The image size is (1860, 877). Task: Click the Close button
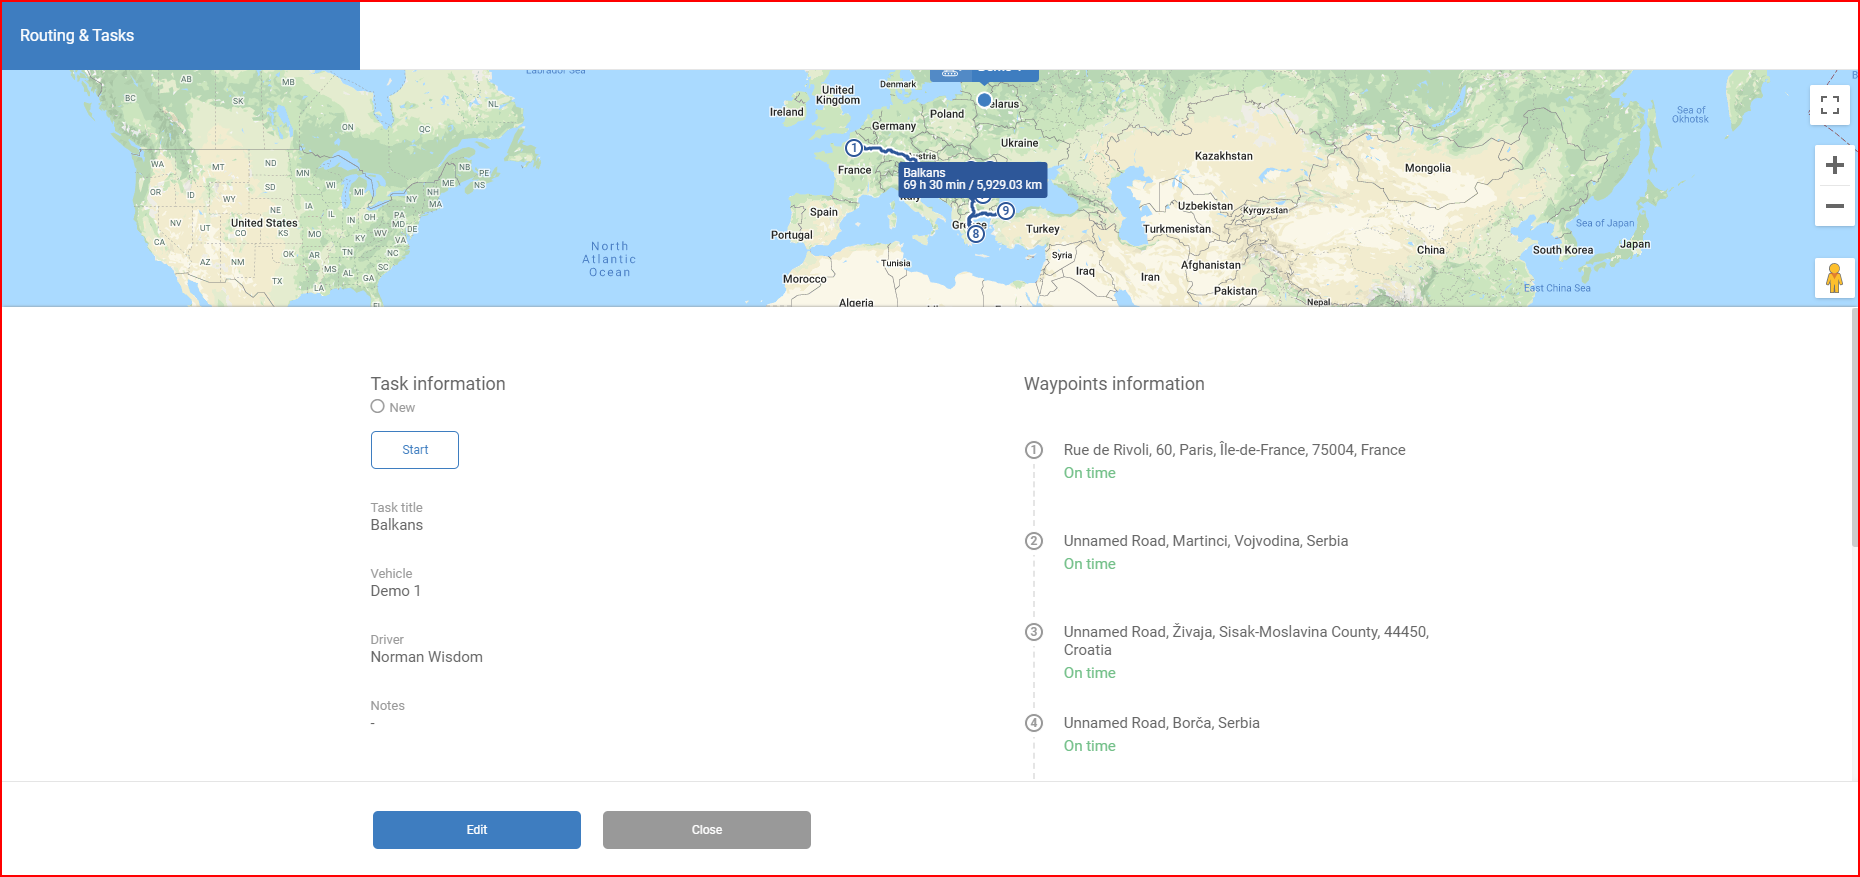pyautogui.click(x=707, y=830)
